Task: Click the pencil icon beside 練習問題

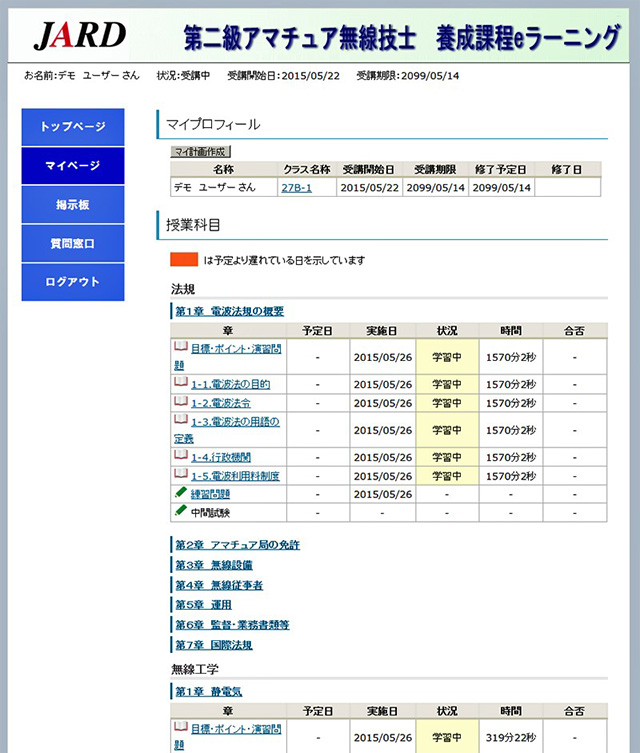Action: (181, 493)
